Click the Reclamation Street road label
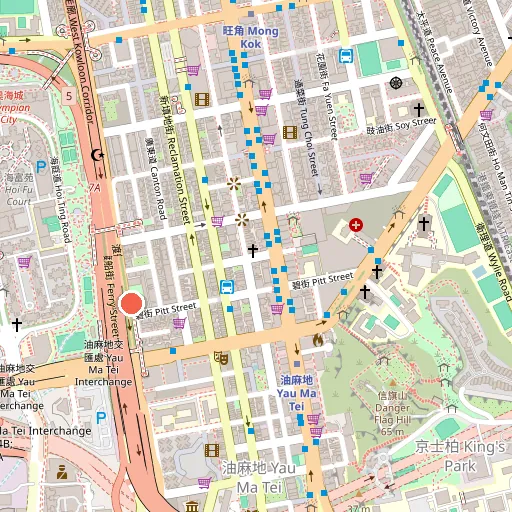 175,161
